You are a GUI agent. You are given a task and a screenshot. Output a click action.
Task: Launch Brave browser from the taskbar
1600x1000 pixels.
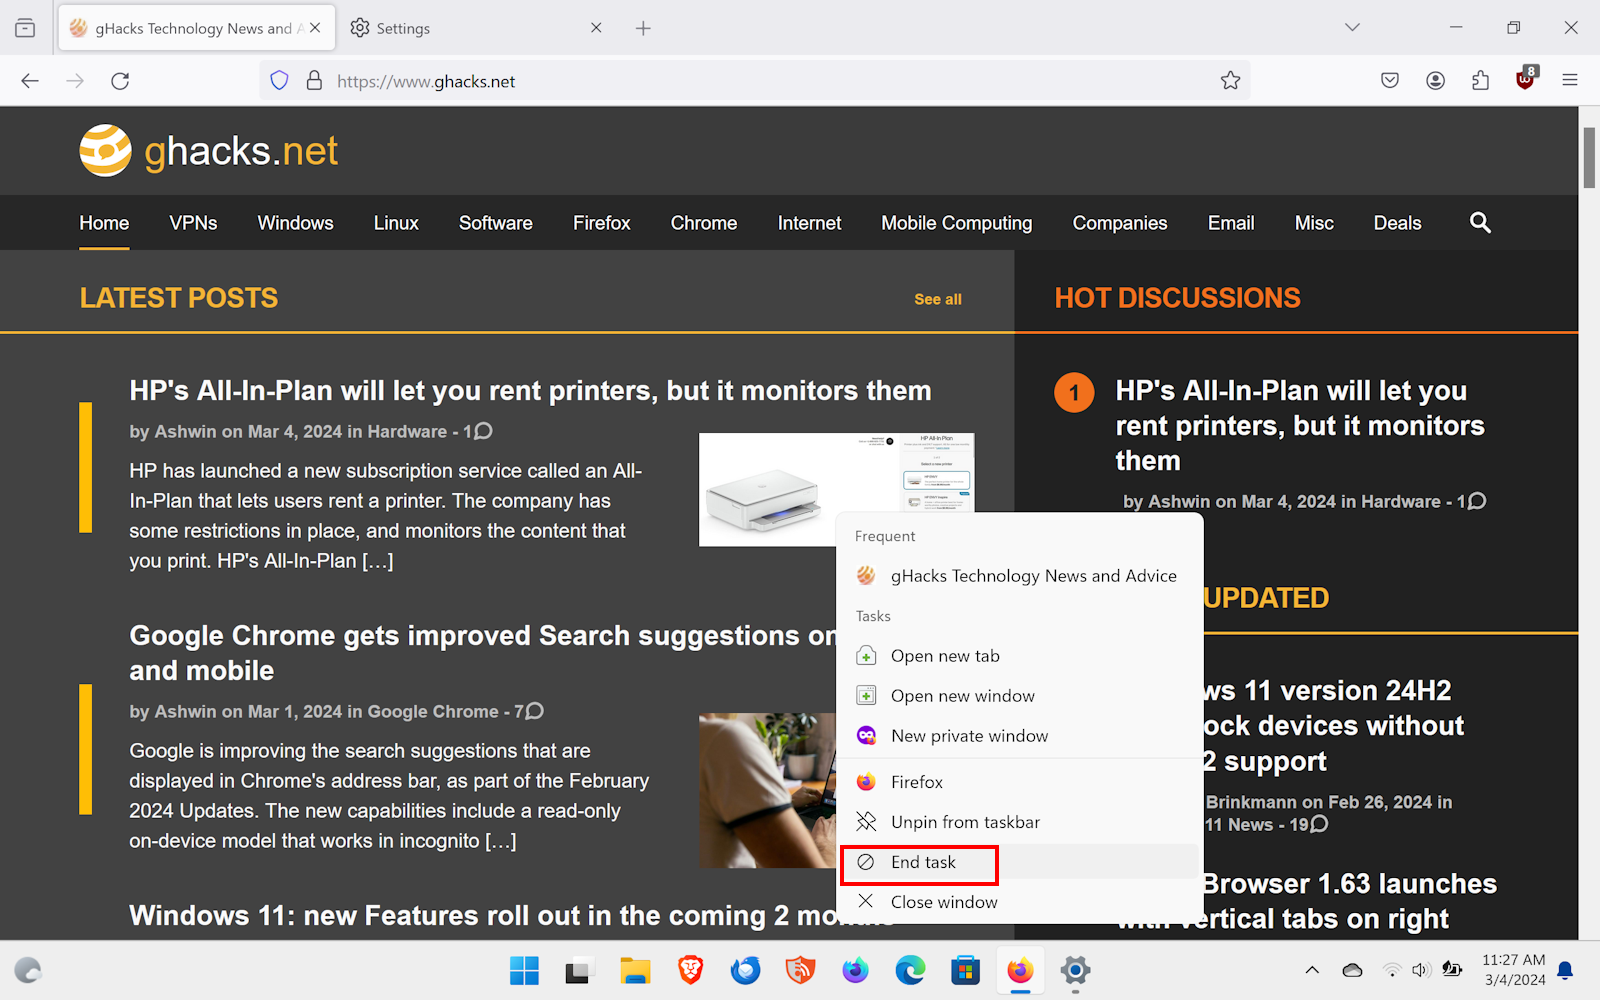click(x=690, y=970)
